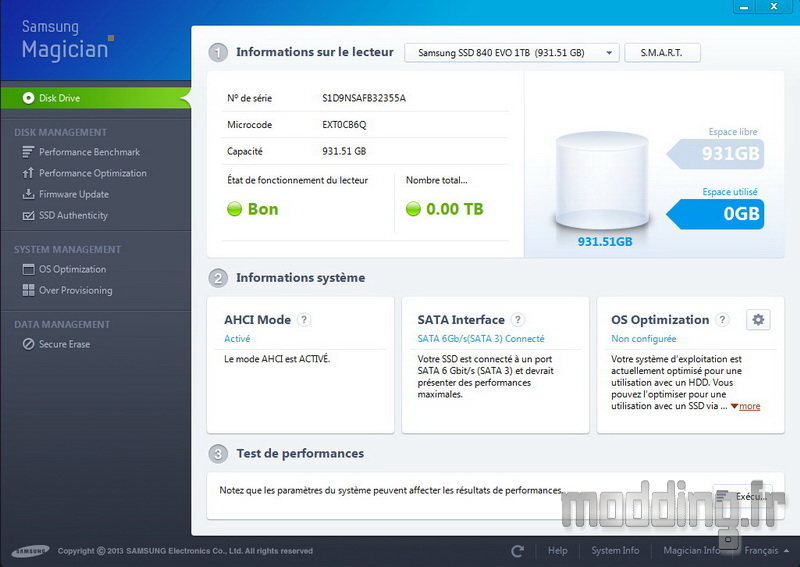Click the Nombre total... label
Screen dimensions: 800x567
click(x=436, y=180)
